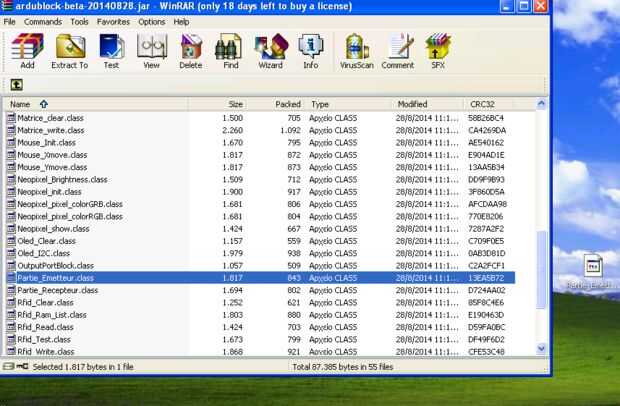Image resolution: width=620 pixels, height=406 pixels.
Task: Click the WinRAR title bar icon
Action: click(7, 6)
